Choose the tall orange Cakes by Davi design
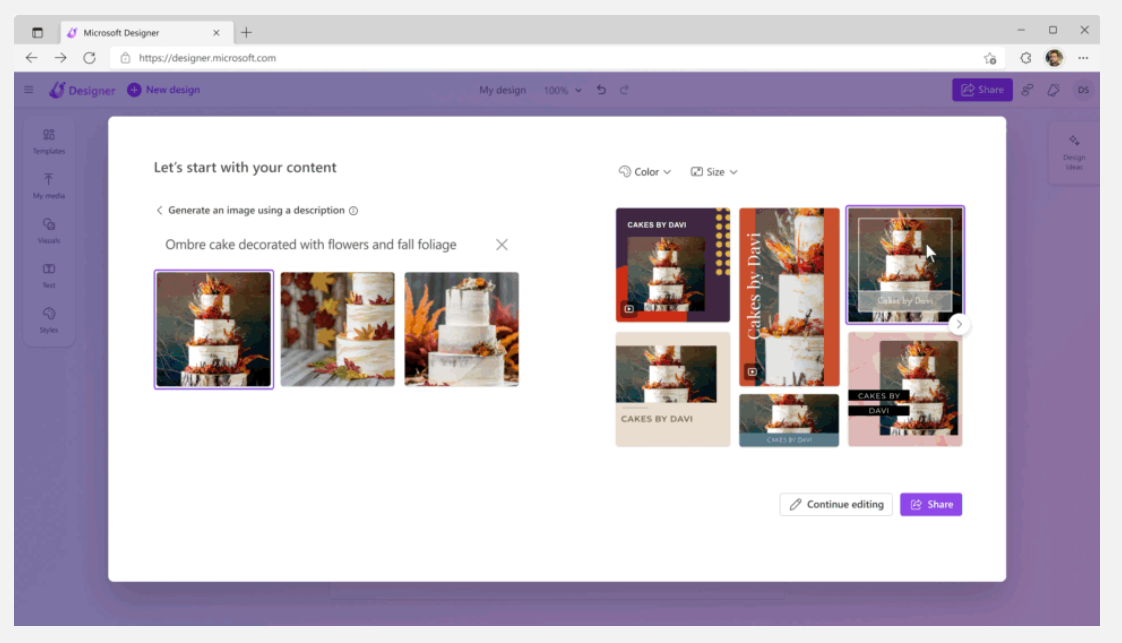Image resolution: width=1122 pixels, height=643 pixels. (x=789, y=297)
